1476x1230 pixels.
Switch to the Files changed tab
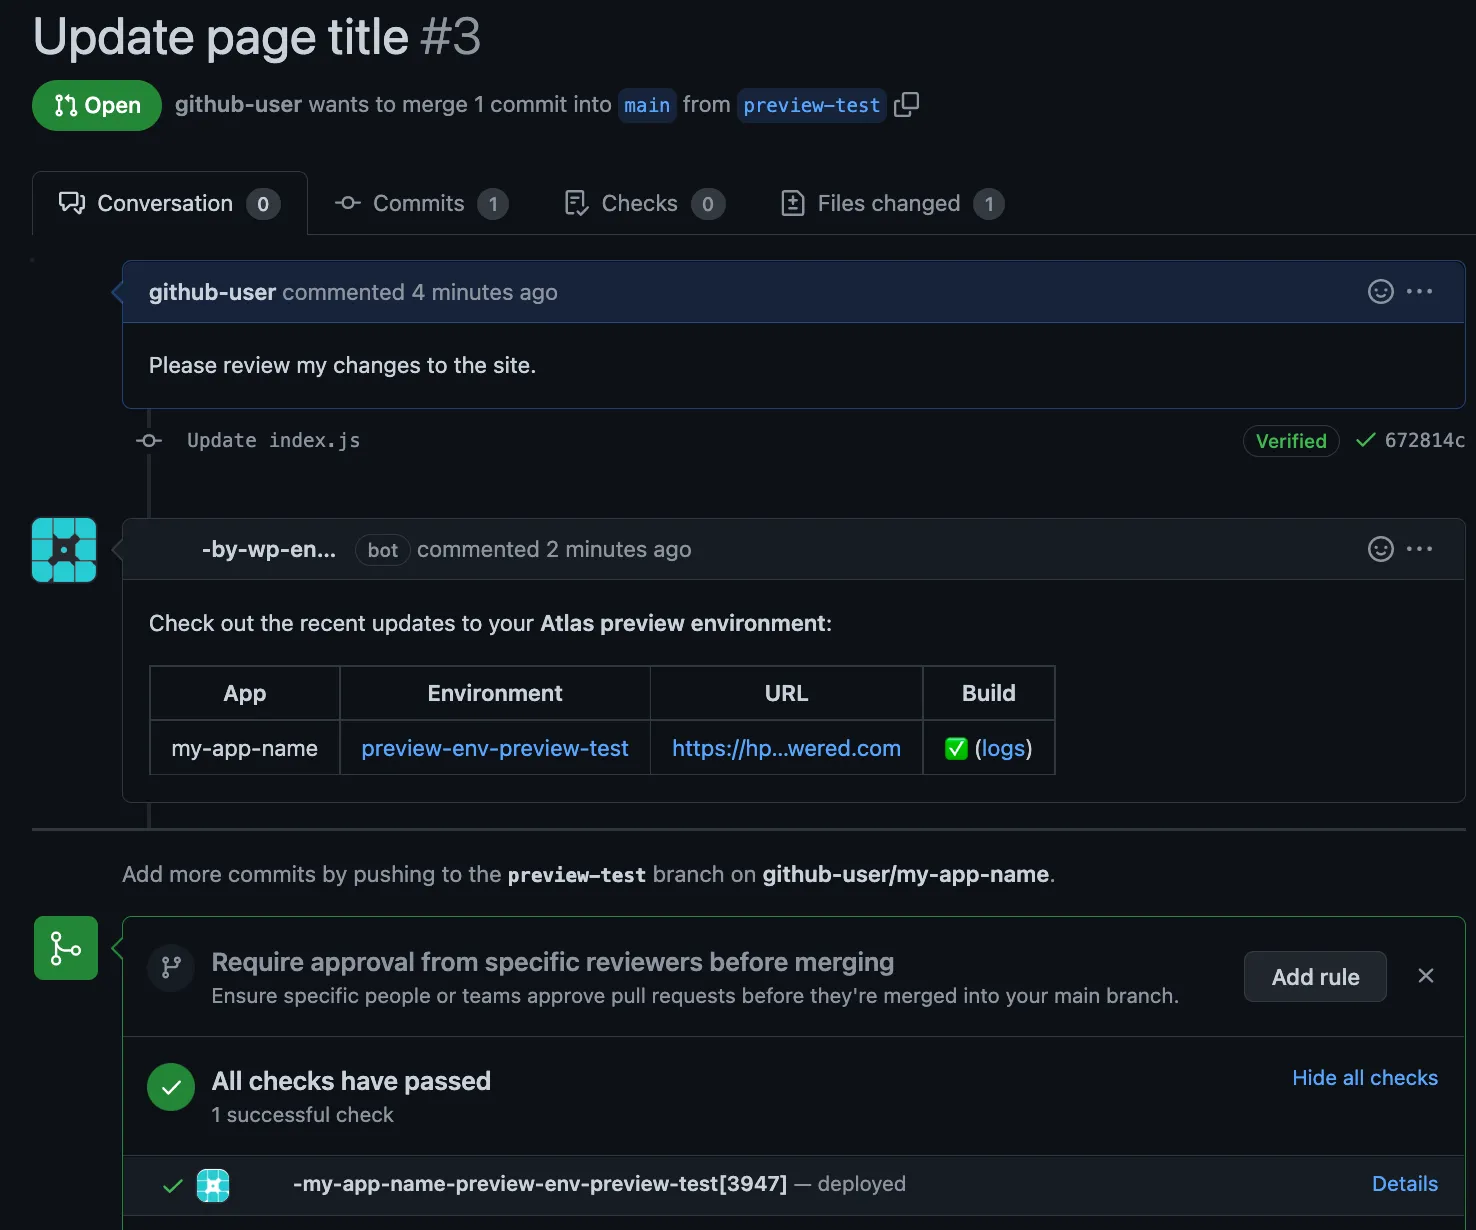(888, 203)
